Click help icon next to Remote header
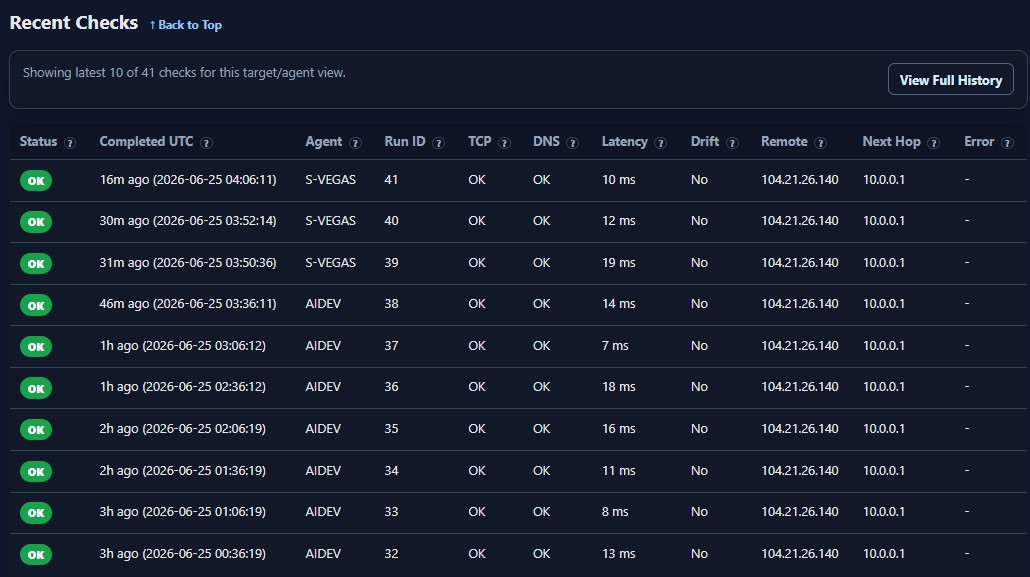The width and height of the screenshot is (1030, 577). tap(820, 143)
